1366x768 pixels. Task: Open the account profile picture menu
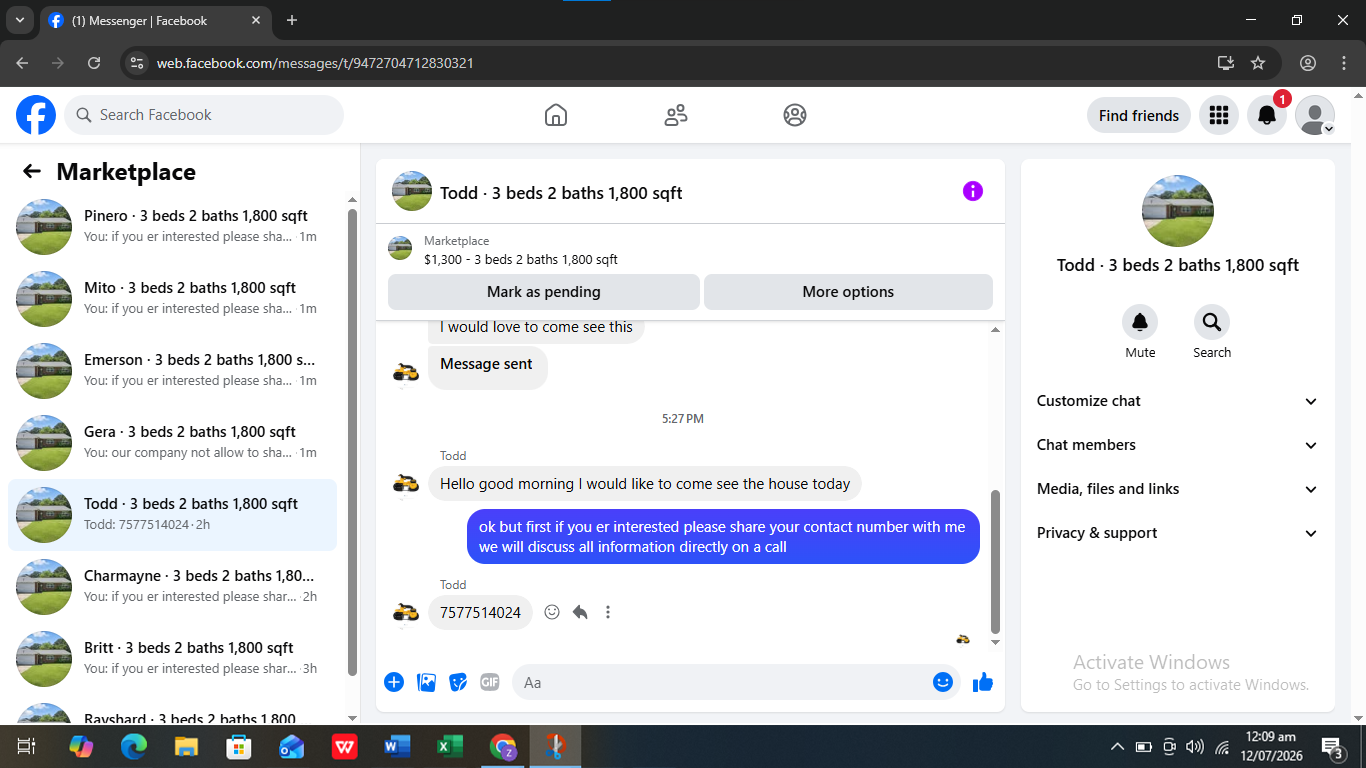(1314, 115)
